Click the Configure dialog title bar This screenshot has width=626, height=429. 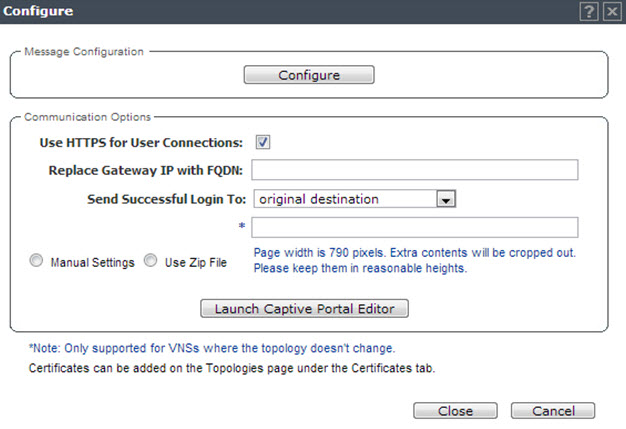313,12
